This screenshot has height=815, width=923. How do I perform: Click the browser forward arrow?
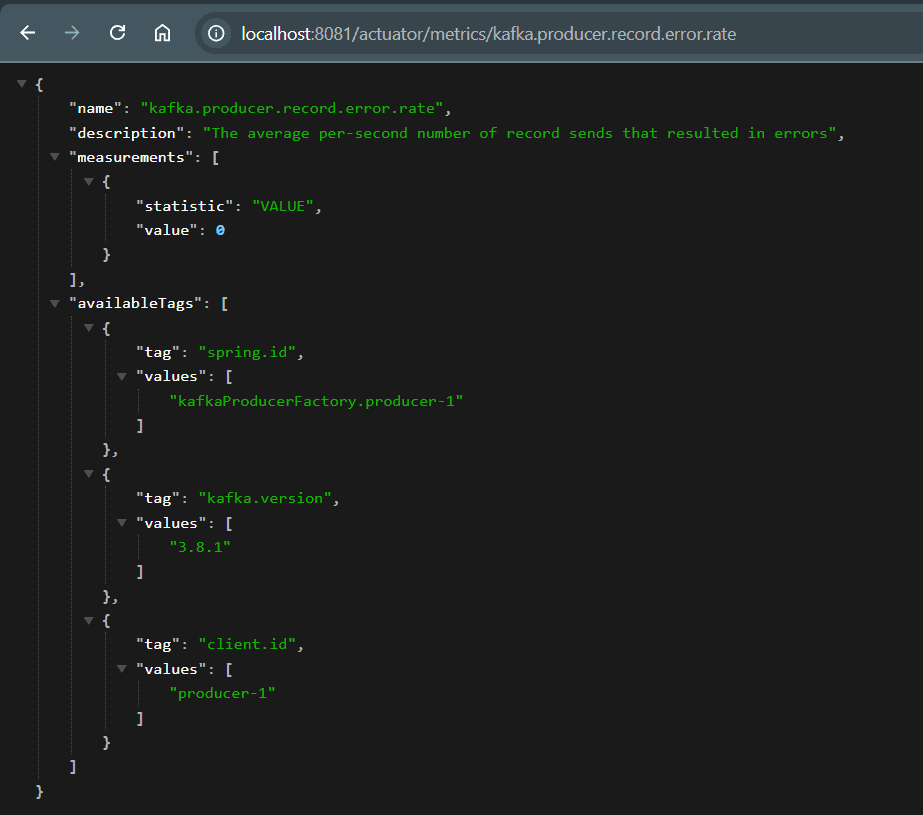[x=72, y=33]
